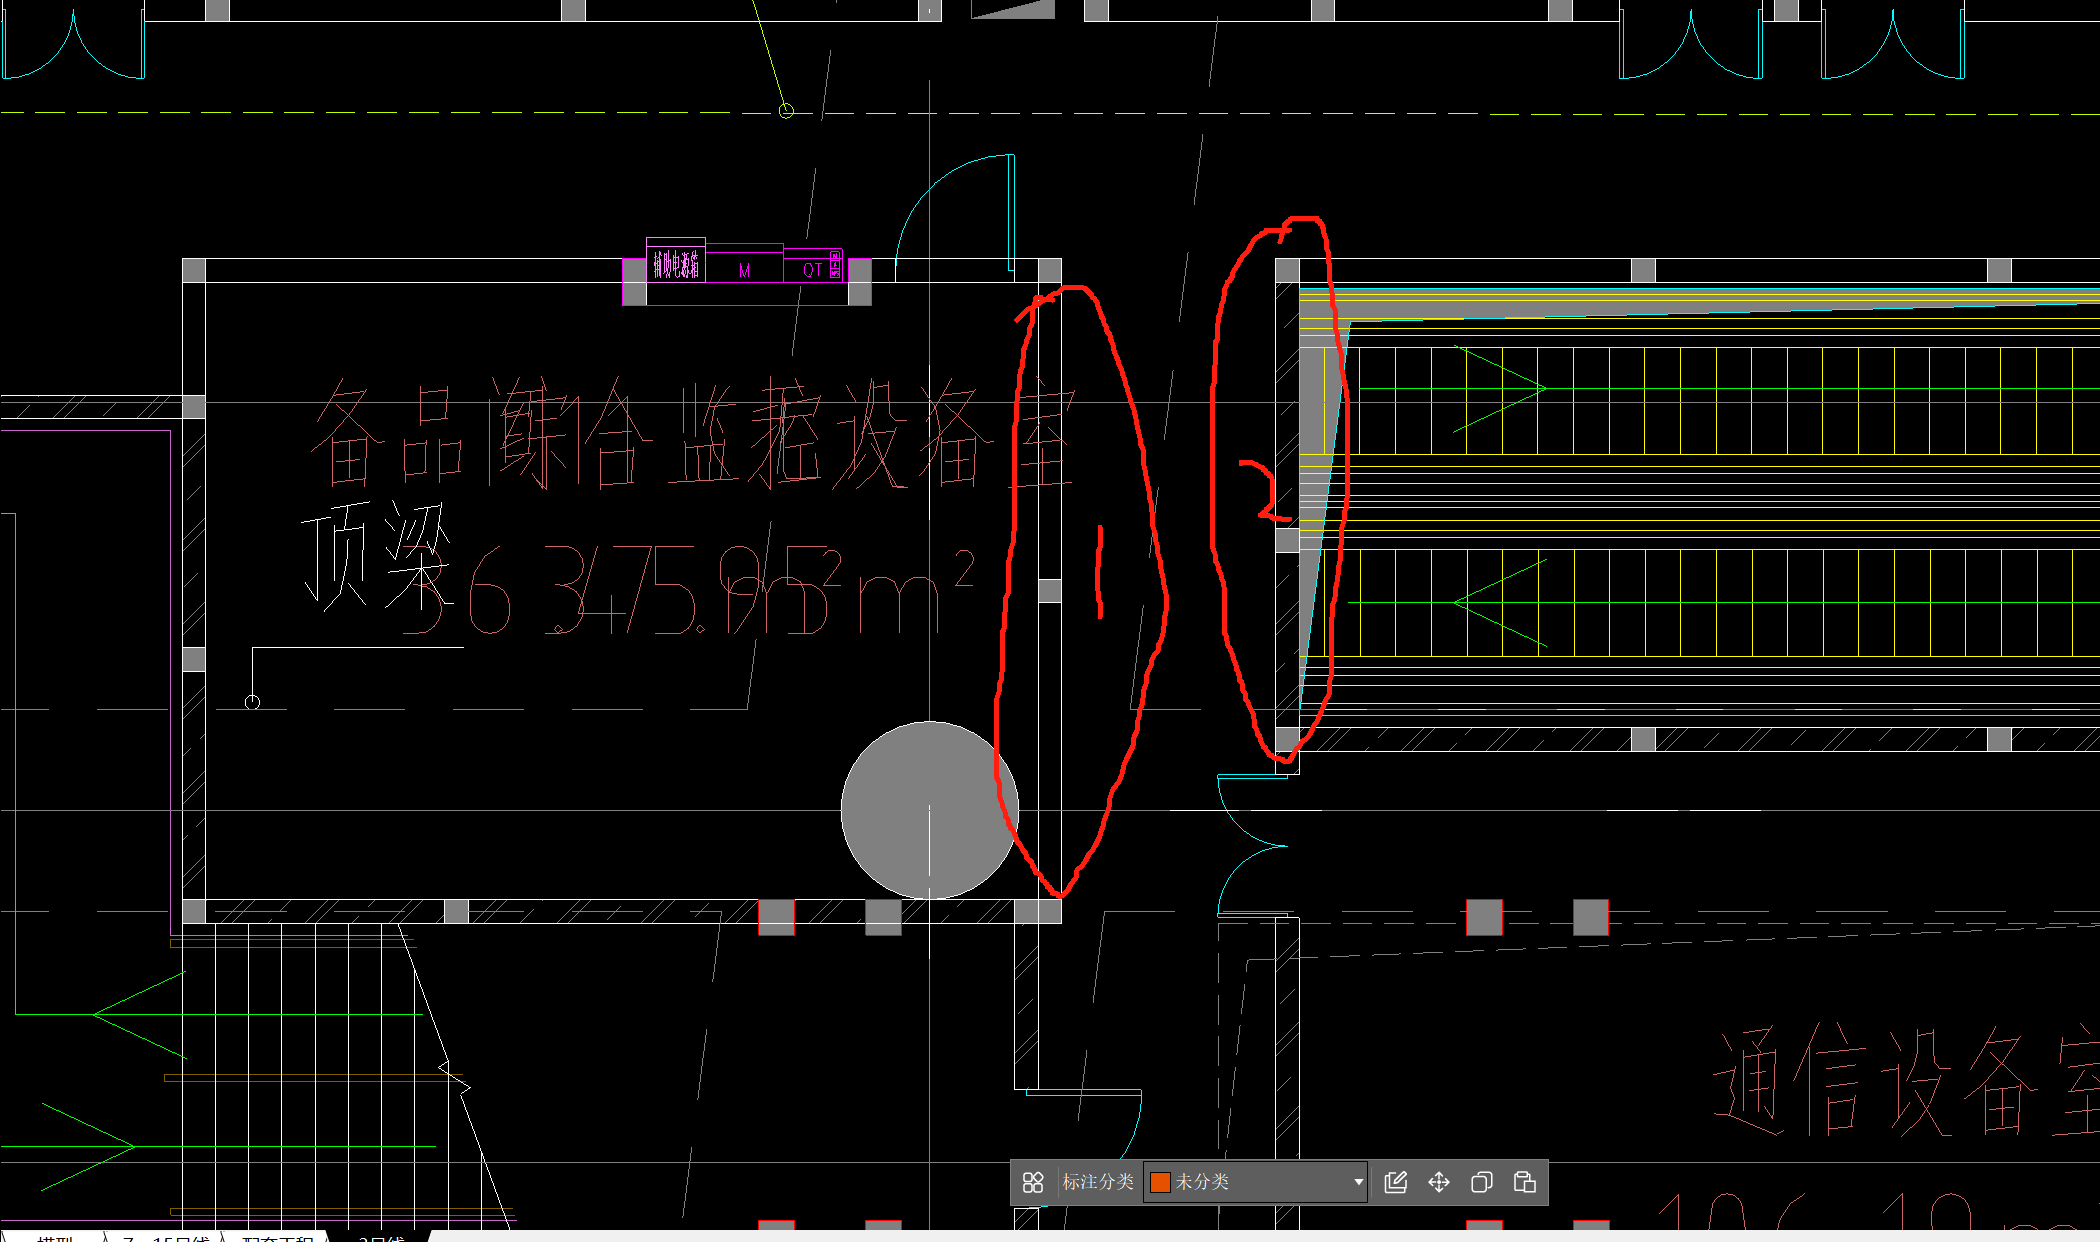Select the large gray circular column
This screenshot has height=1242, width=2100.
pos(929,810)
